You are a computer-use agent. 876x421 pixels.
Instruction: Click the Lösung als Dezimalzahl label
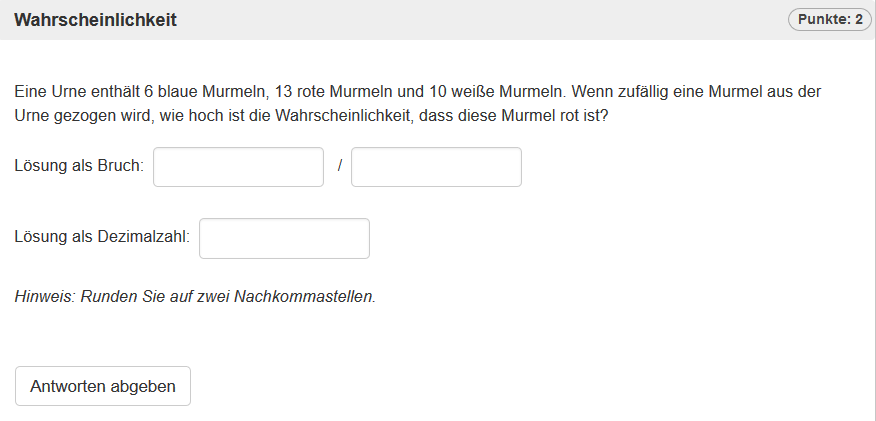tap(102, 238)
